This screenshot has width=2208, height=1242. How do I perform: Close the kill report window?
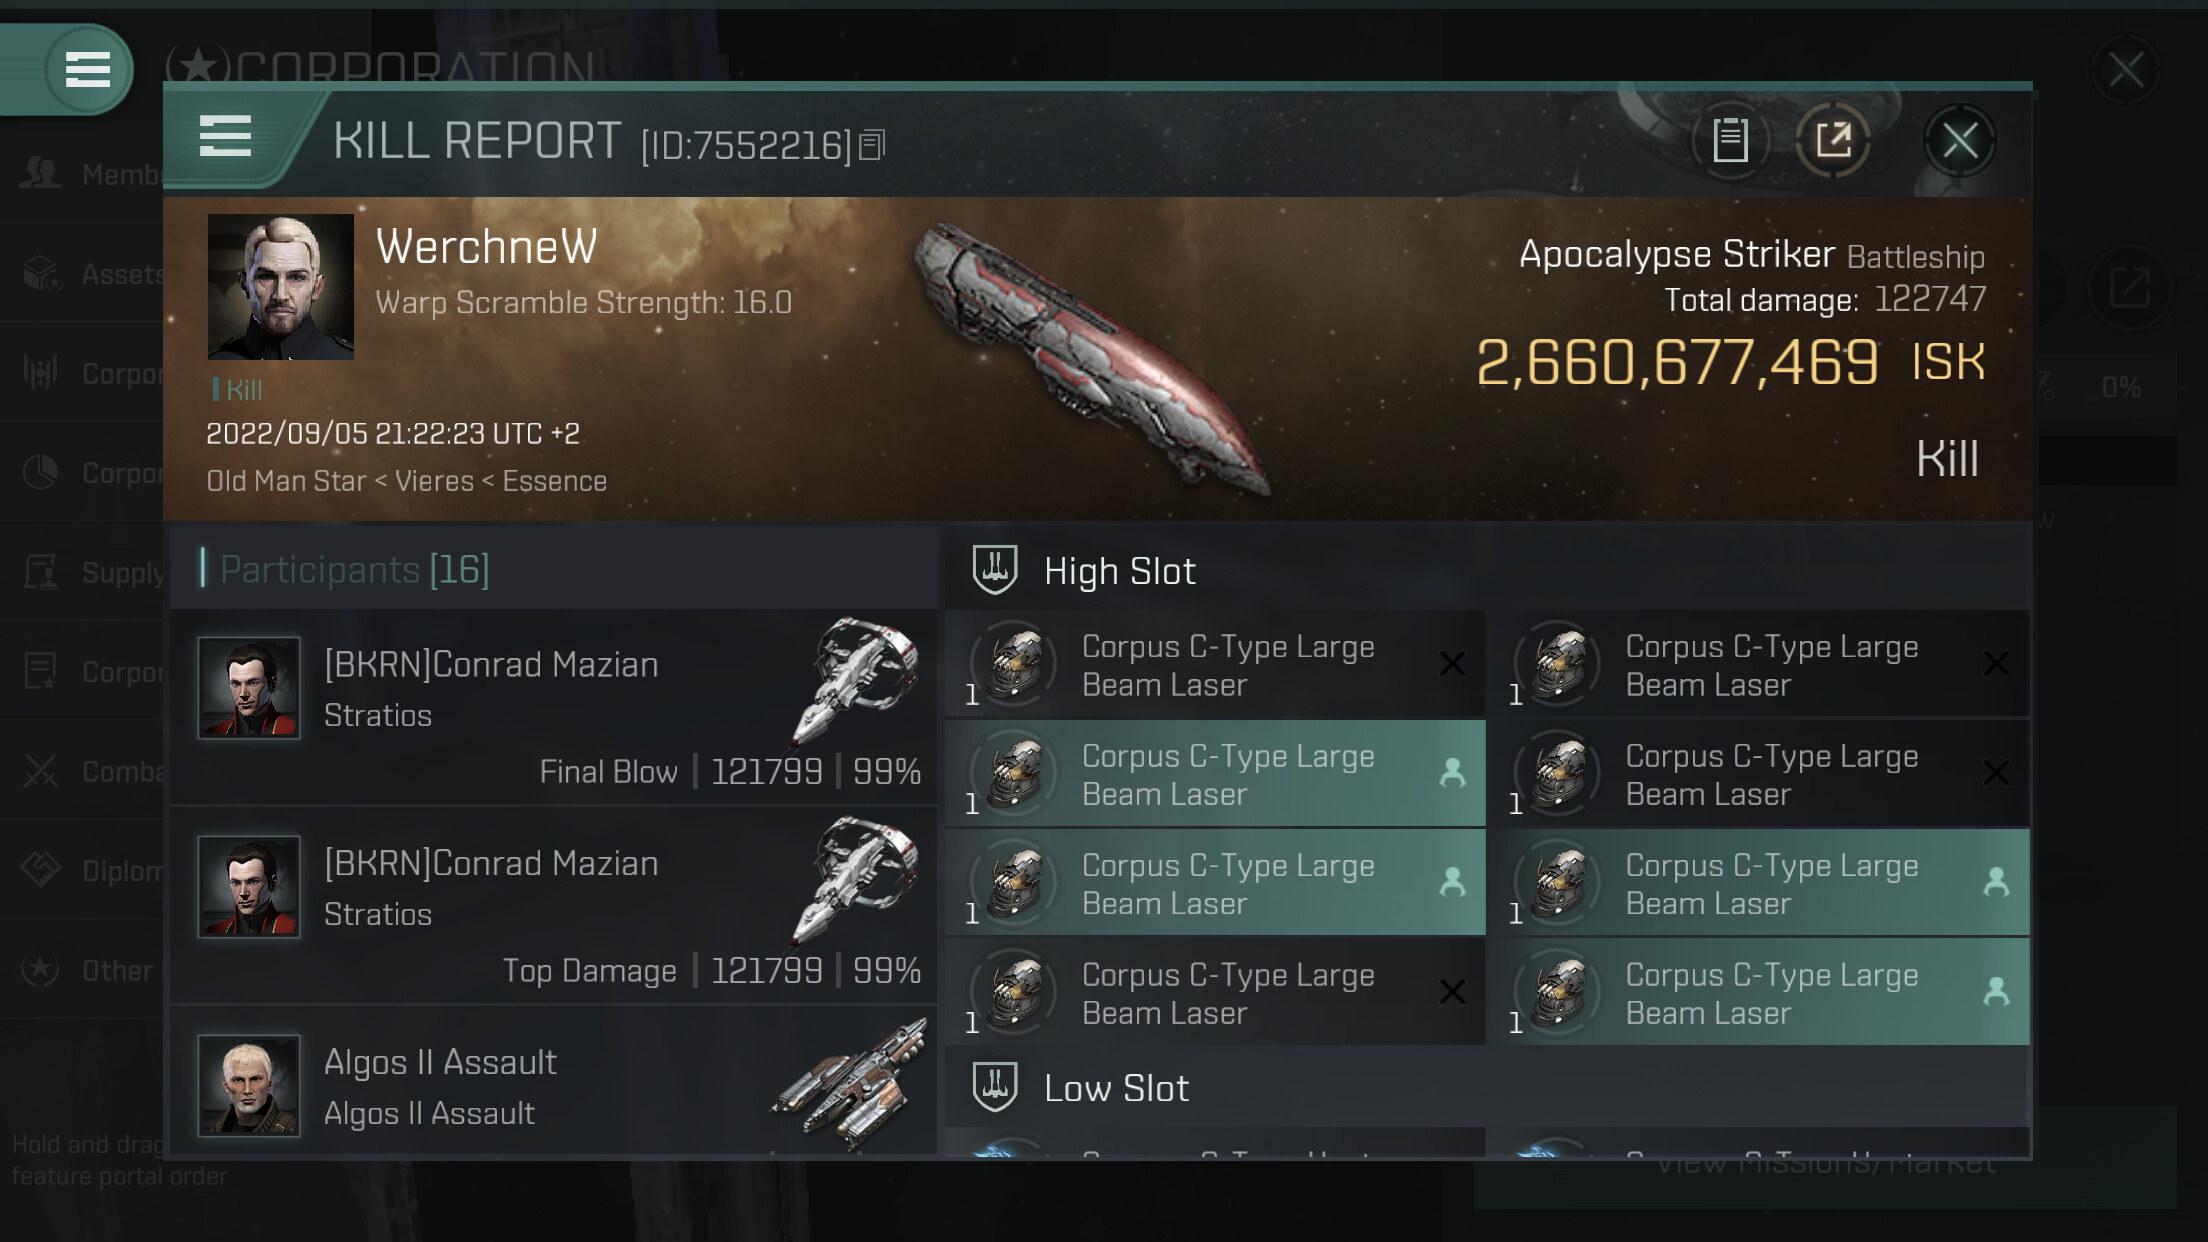[x=1959, y=140]
